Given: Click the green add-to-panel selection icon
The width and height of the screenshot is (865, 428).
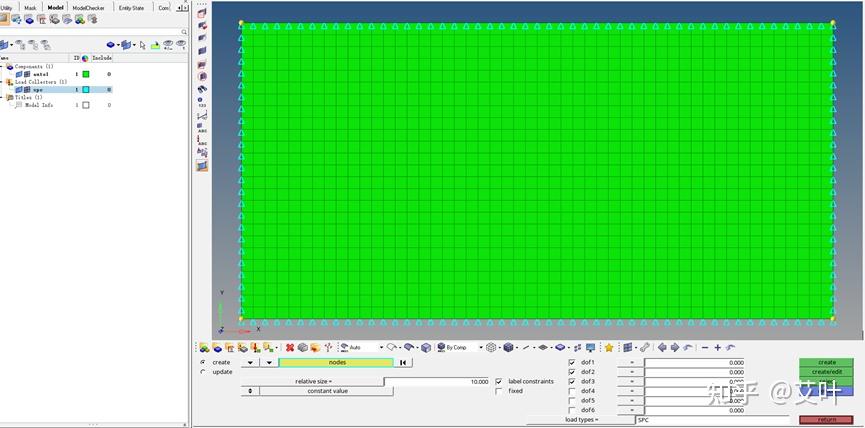Looking at the screenshot, I should click(x=155, y=45).
